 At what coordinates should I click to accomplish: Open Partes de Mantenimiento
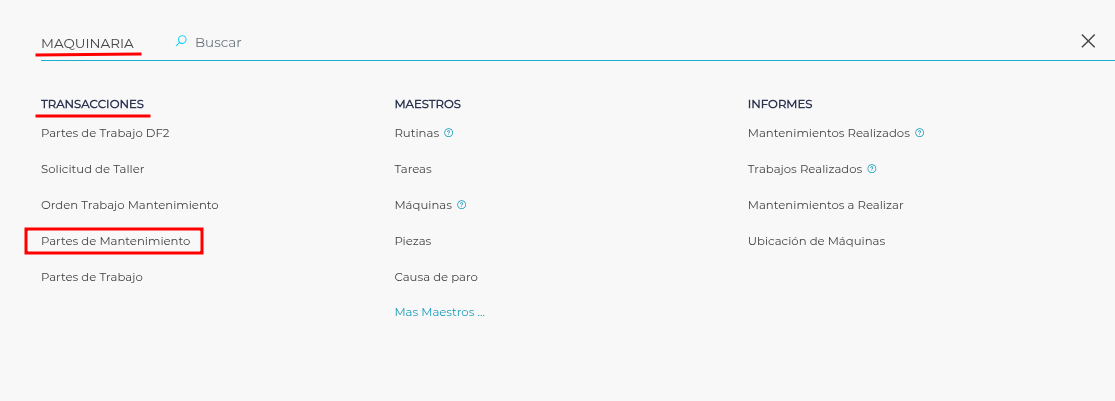115,241
